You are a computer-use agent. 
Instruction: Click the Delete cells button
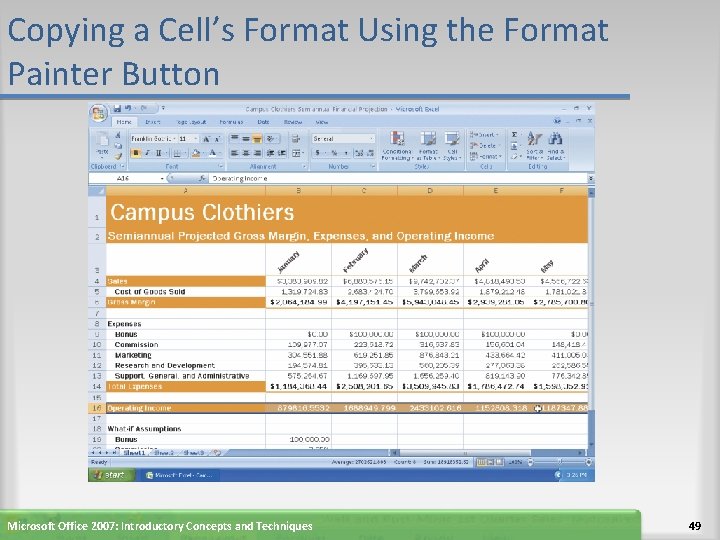484,146
